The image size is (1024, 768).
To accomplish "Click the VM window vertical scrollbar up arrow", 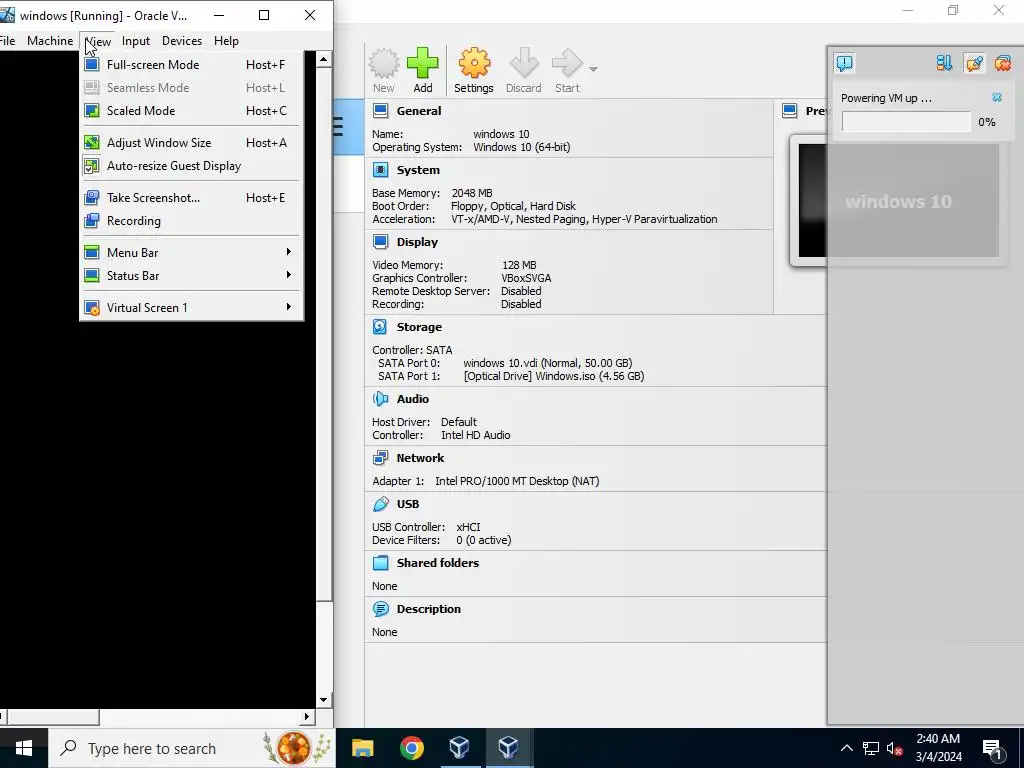I will tap(323, 59).
